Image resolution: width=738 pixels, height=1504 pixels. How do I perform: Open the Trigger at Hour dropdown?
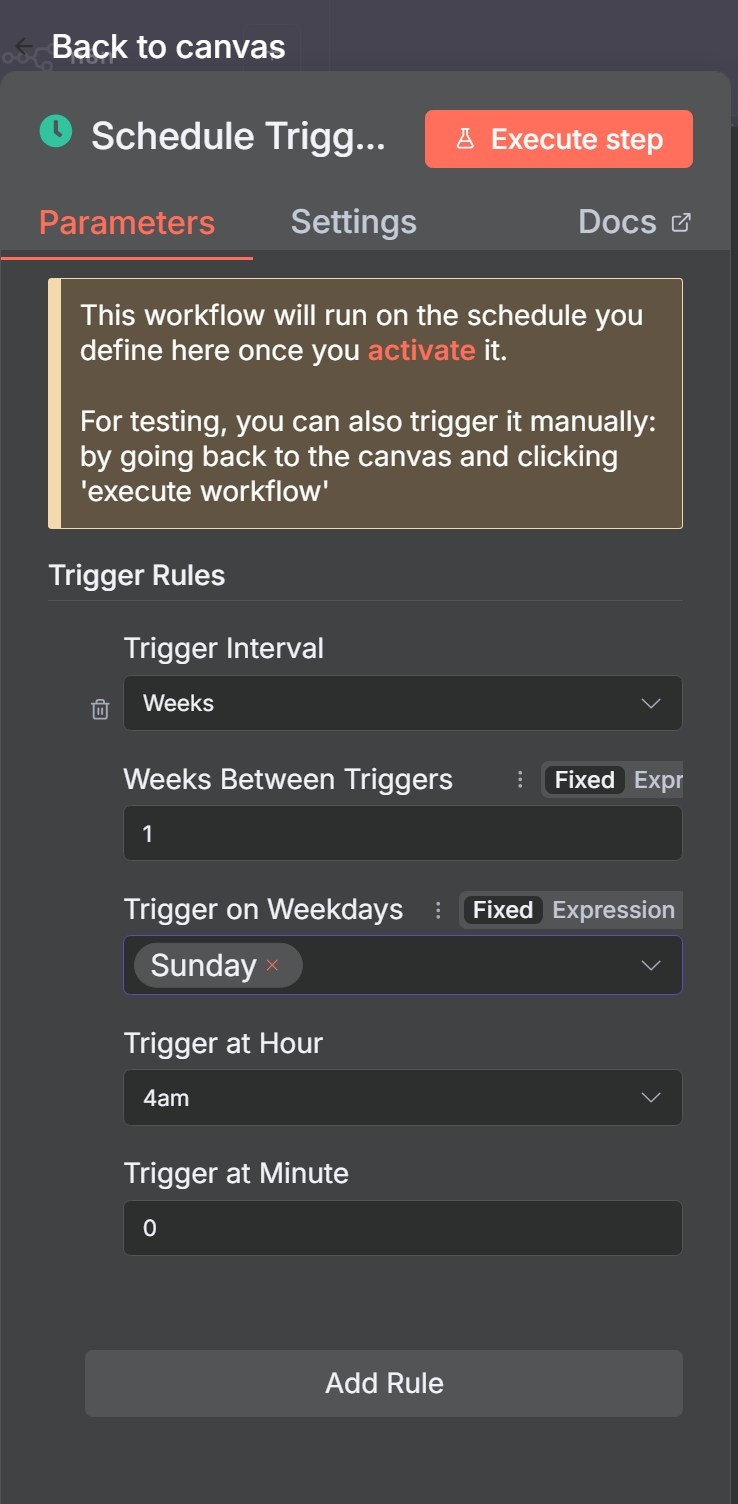(x=402, y=1098)
